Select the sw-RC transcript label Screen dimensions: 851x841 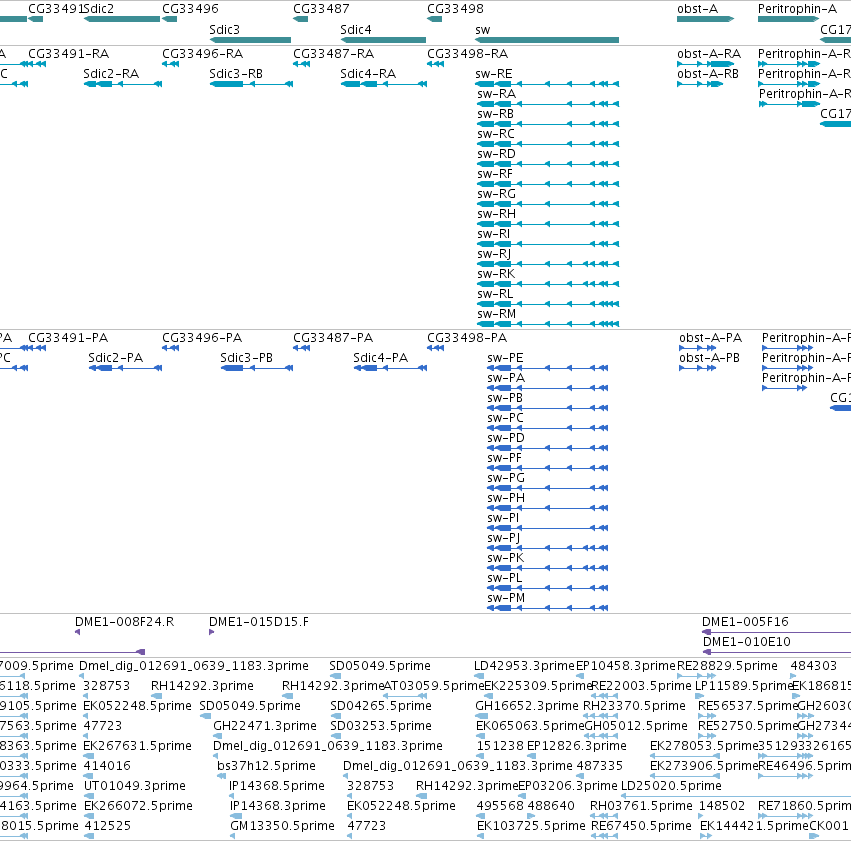[x=496, y=134]
